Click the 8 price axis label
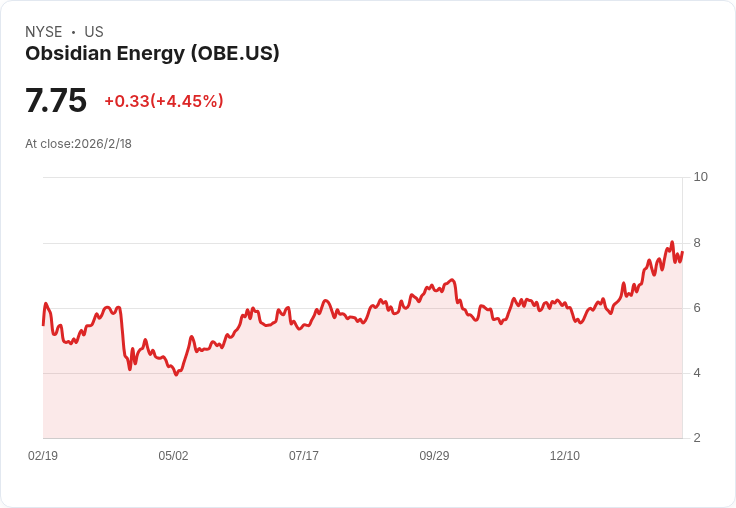 click(x=697, y=243)
